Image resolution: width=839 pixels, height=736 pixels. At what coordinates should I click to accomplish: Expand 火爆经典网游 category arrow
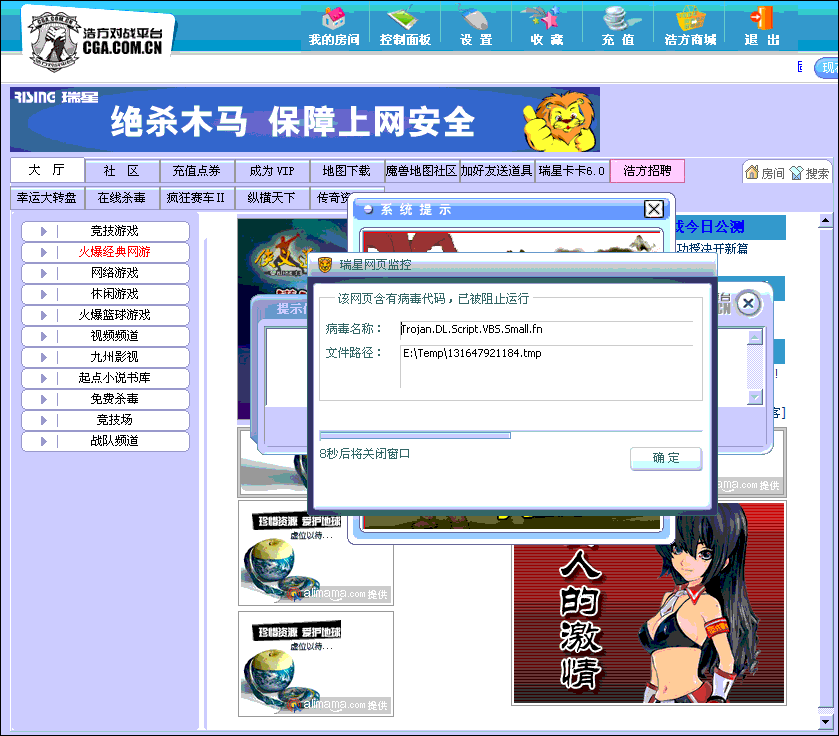tap(43, 252)
